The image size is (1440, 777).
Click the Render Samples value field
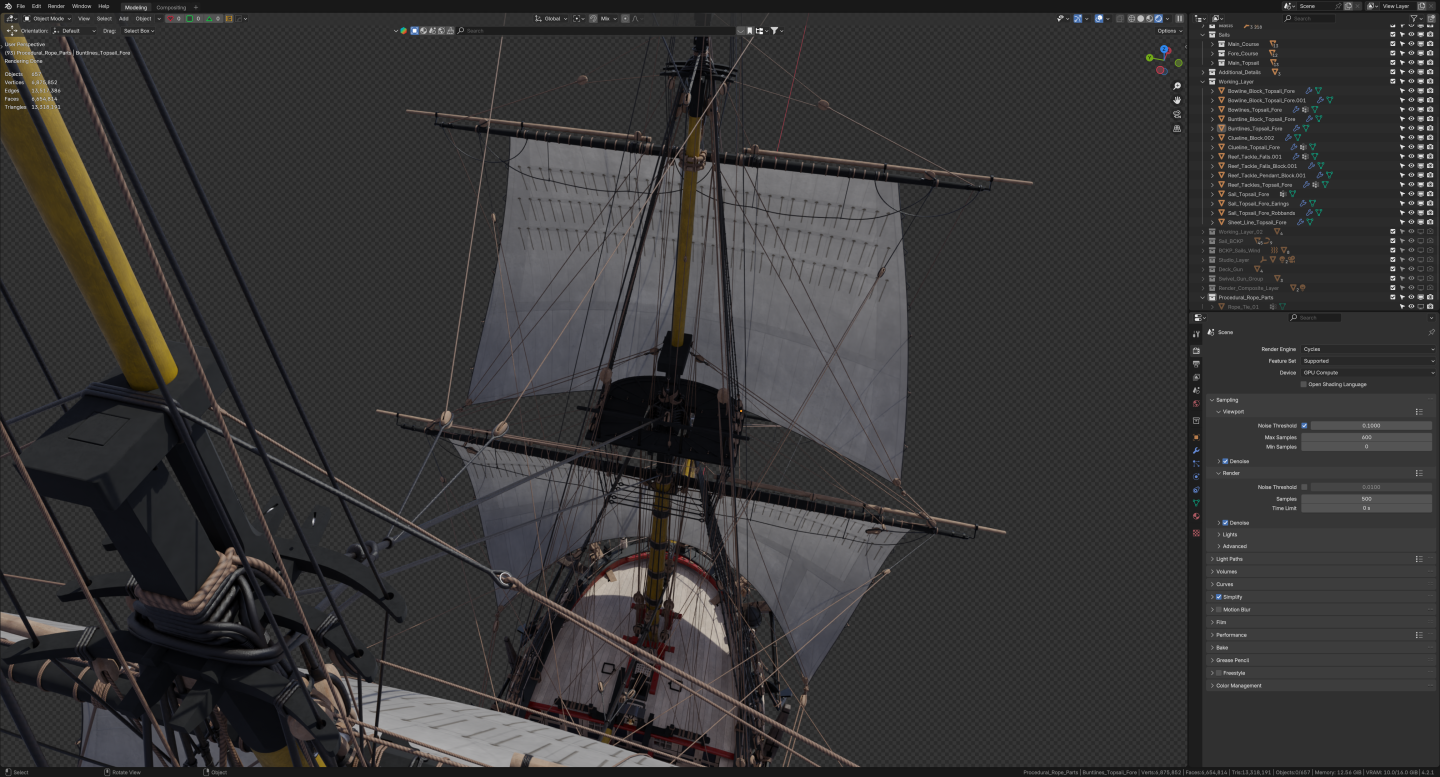tap(1366, 498)
